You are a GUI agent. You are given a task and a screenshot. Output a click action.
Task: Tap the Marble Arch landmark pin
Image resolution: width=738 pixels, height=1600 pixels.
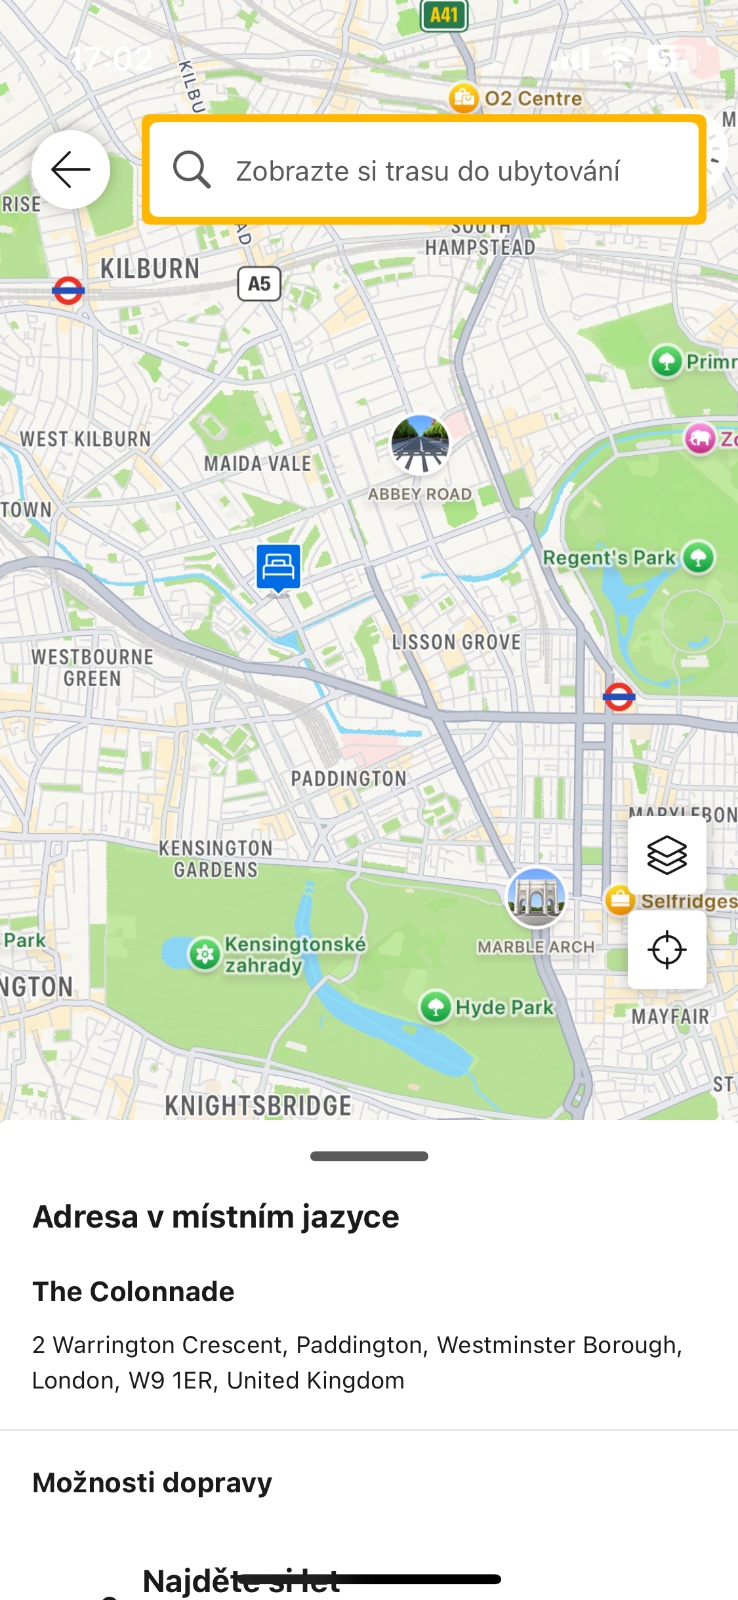tap(536, 897)
